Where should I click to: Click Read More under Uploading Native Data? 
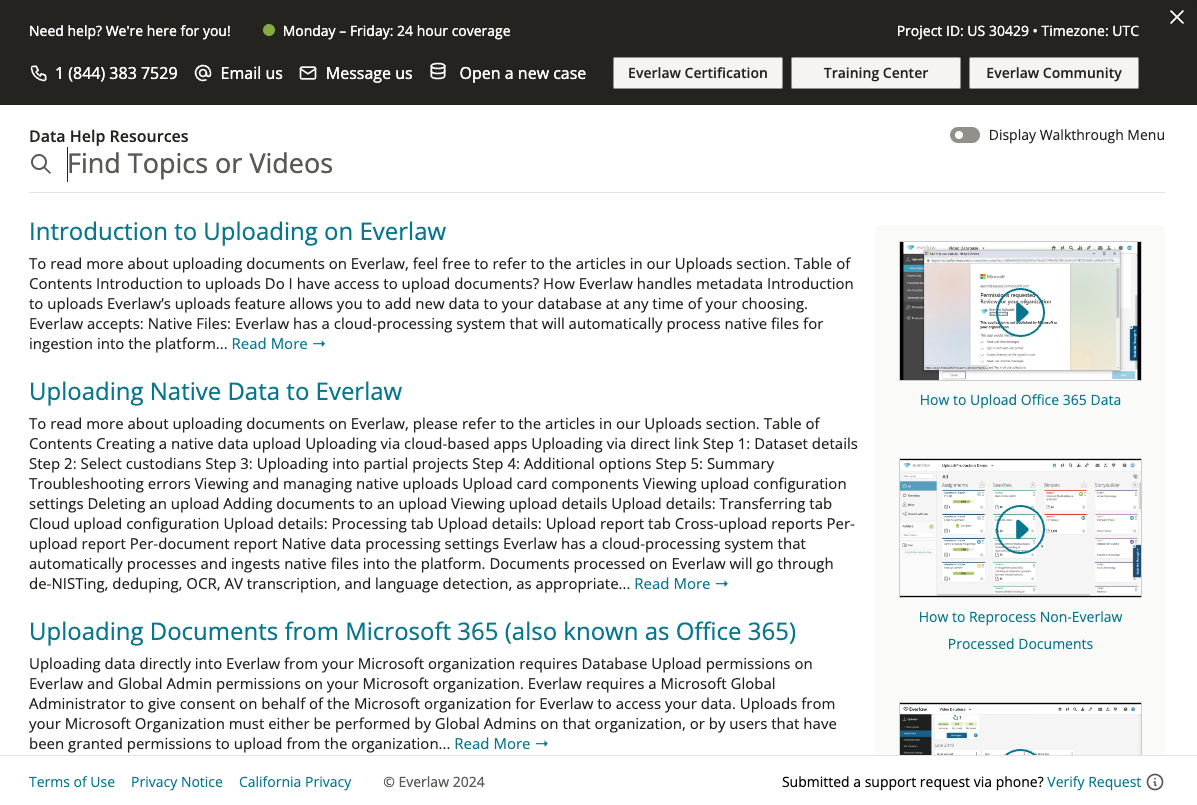pos(681,584)
